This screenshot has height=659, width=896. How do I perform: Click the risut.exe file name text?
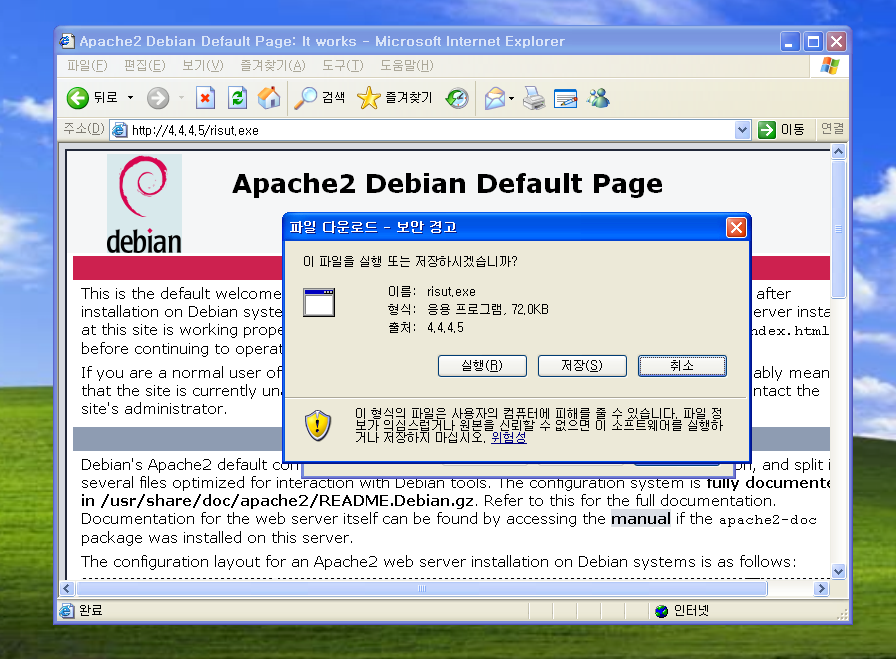pos(451,292)
